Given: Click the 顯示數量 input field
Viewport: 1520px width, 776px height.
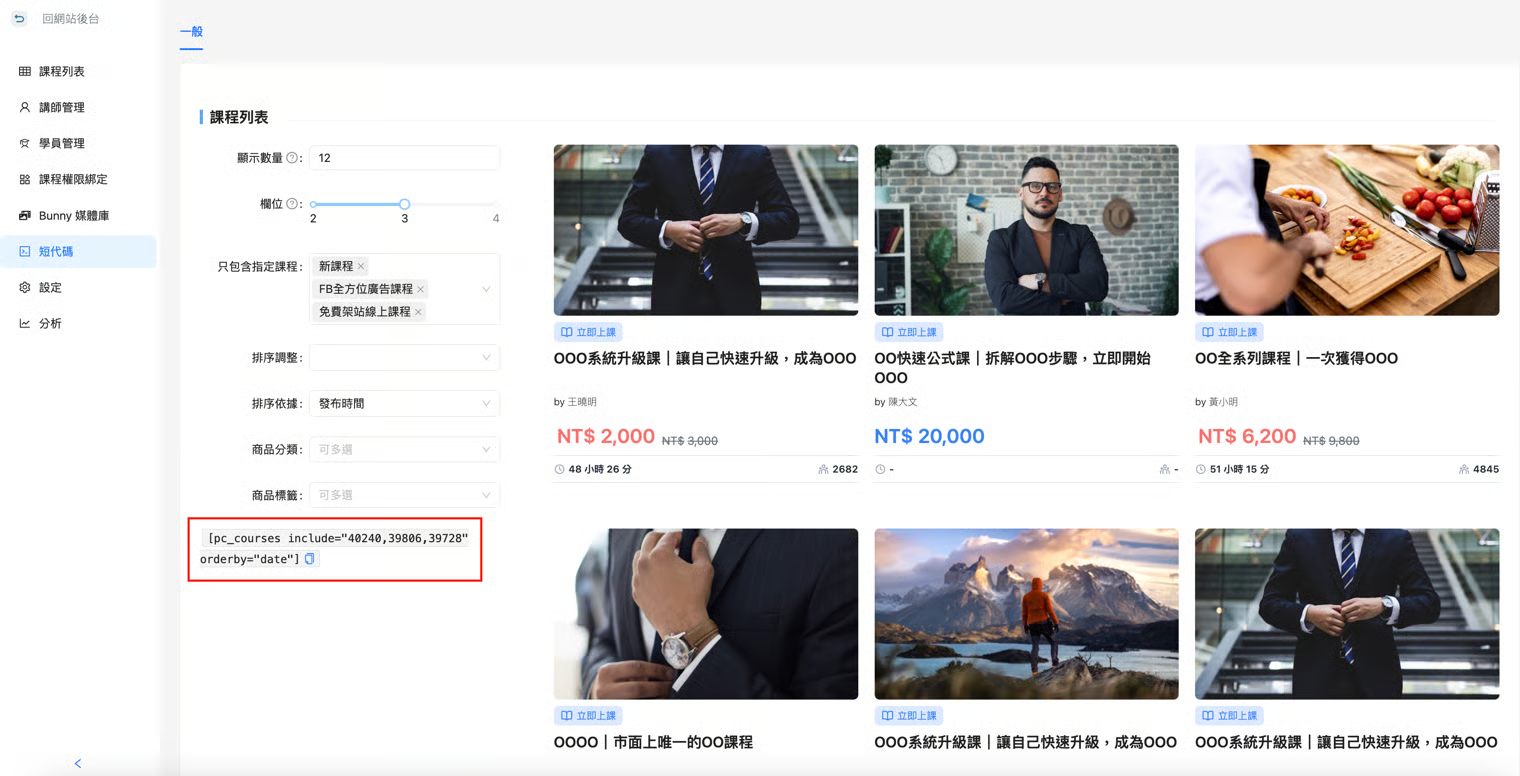Looking at the screenshot, I should (x=404, y=158).
